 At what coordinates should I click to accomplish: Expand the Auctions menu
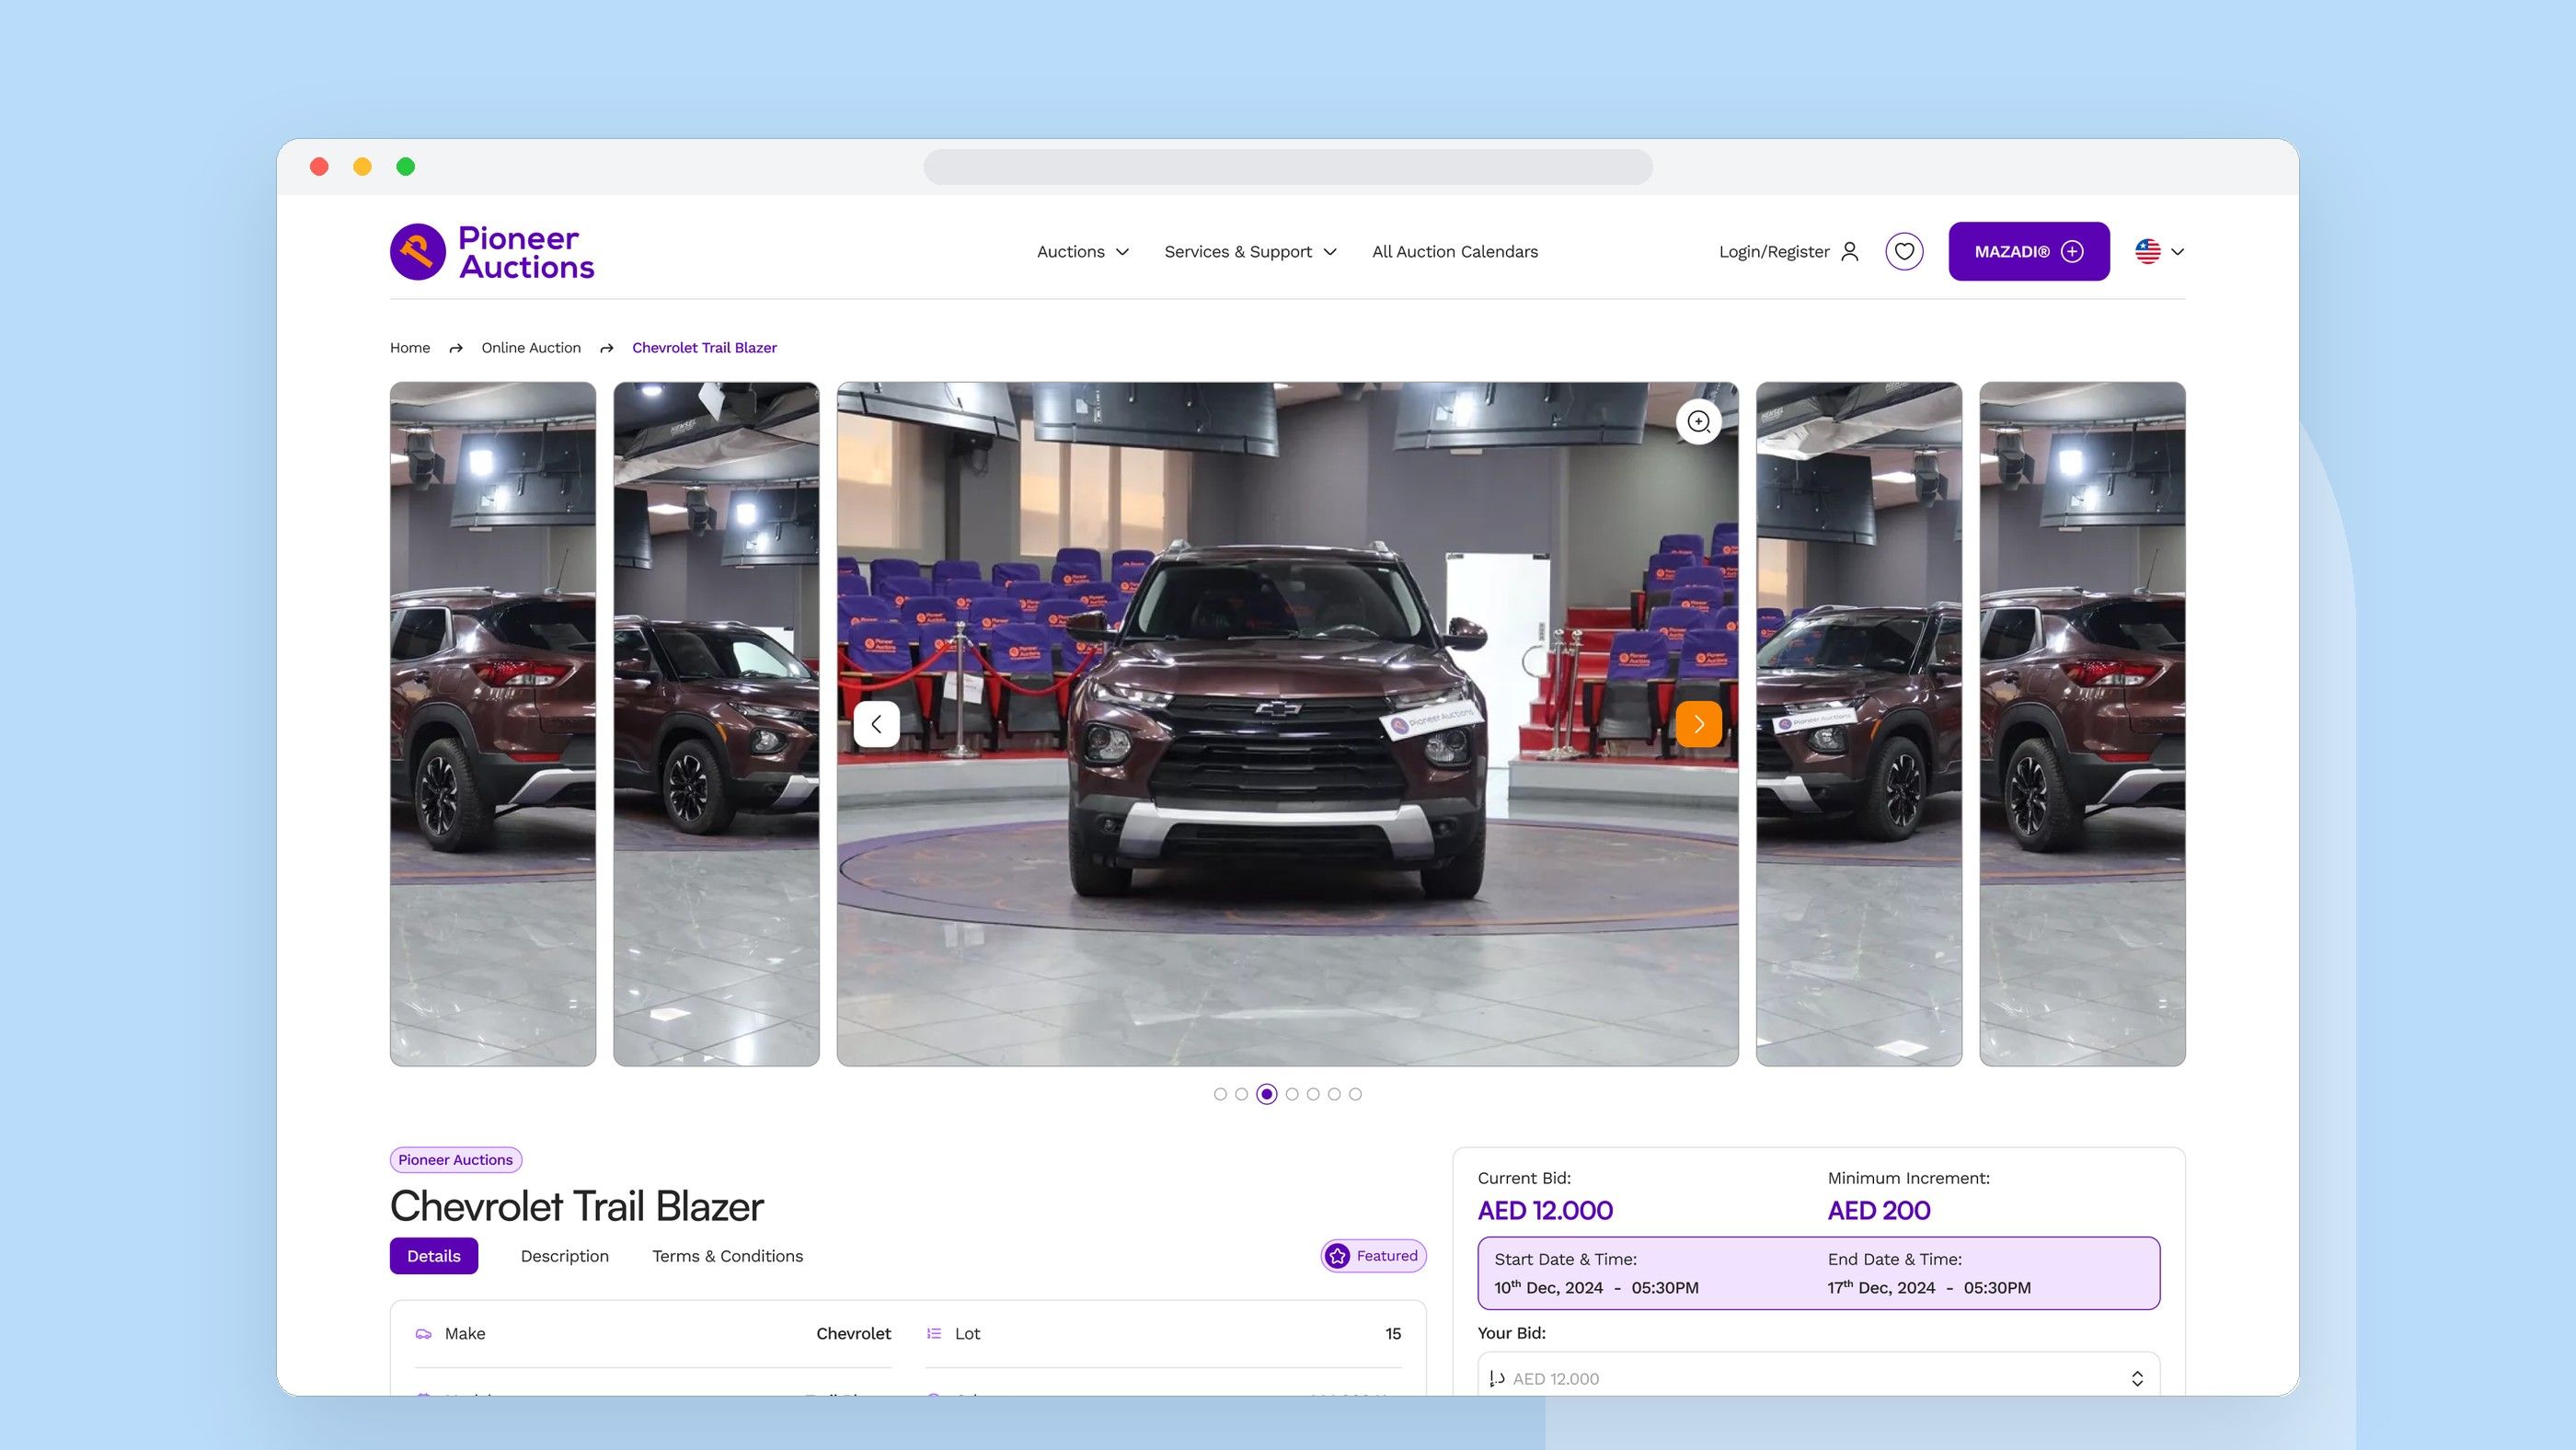tap(1083, 252)
